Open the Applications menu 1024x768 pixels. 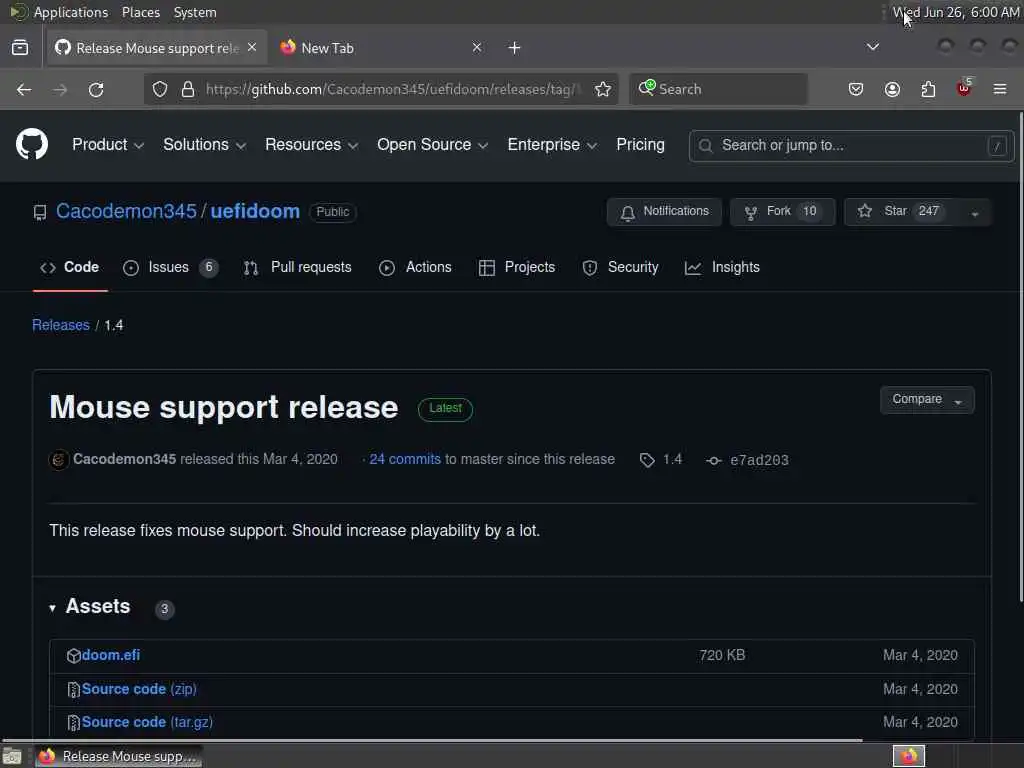[x=71, y=12]
